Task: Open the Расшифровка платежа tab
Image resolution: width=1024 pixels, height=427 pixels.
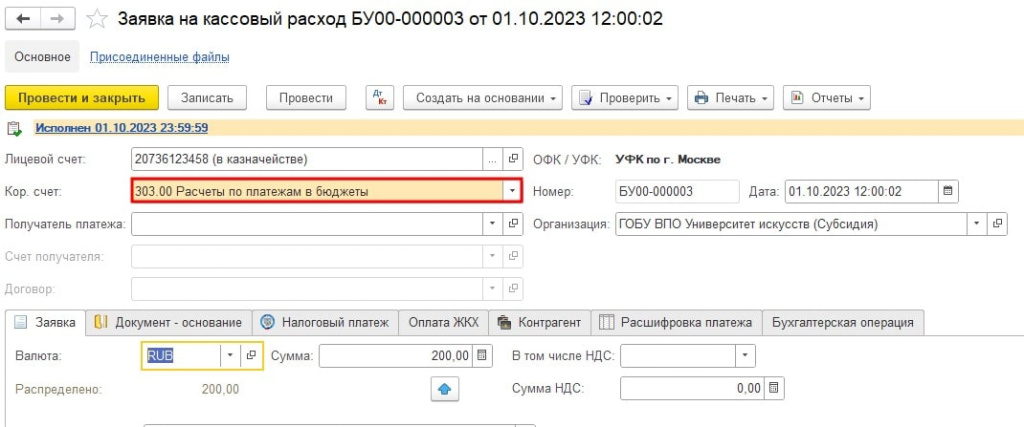Action: point(677,323)
